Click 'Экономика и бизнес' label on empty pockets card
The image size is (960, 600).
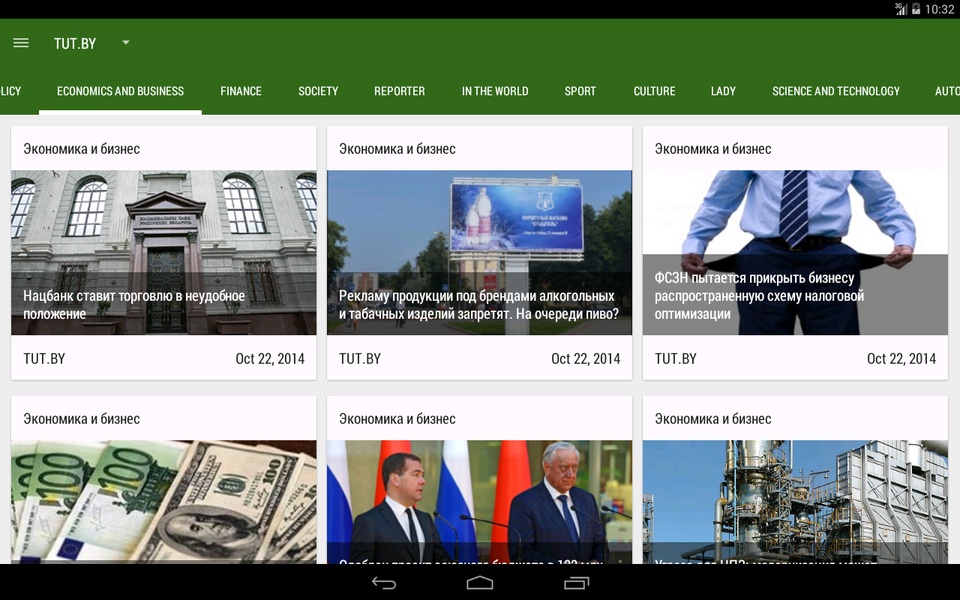pos(713,149)
